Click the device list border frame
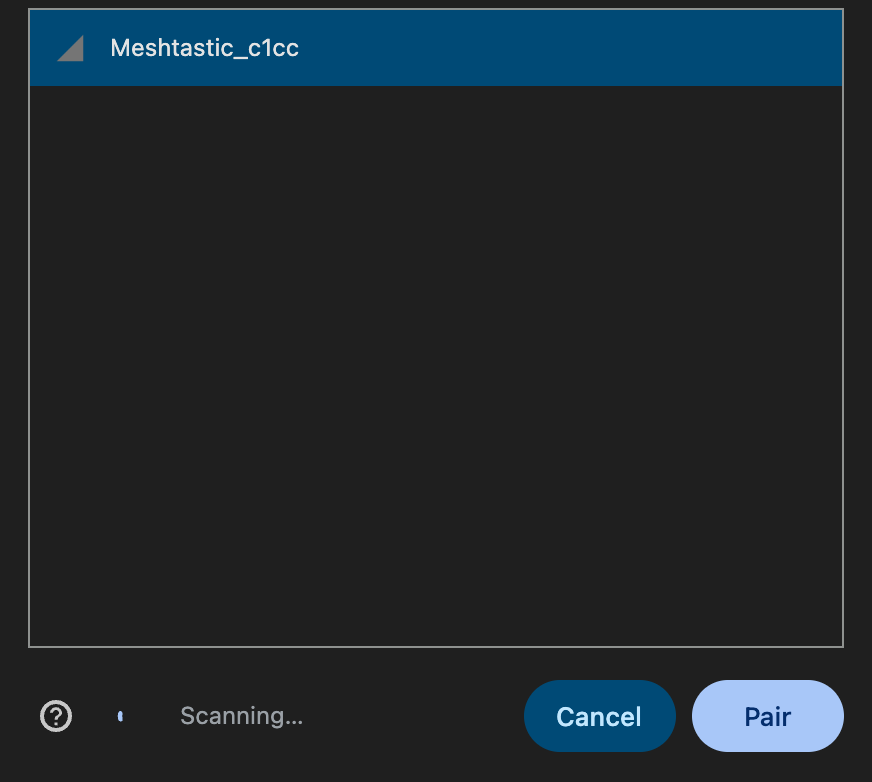872x782 pixels. click(x=435, y=644)
